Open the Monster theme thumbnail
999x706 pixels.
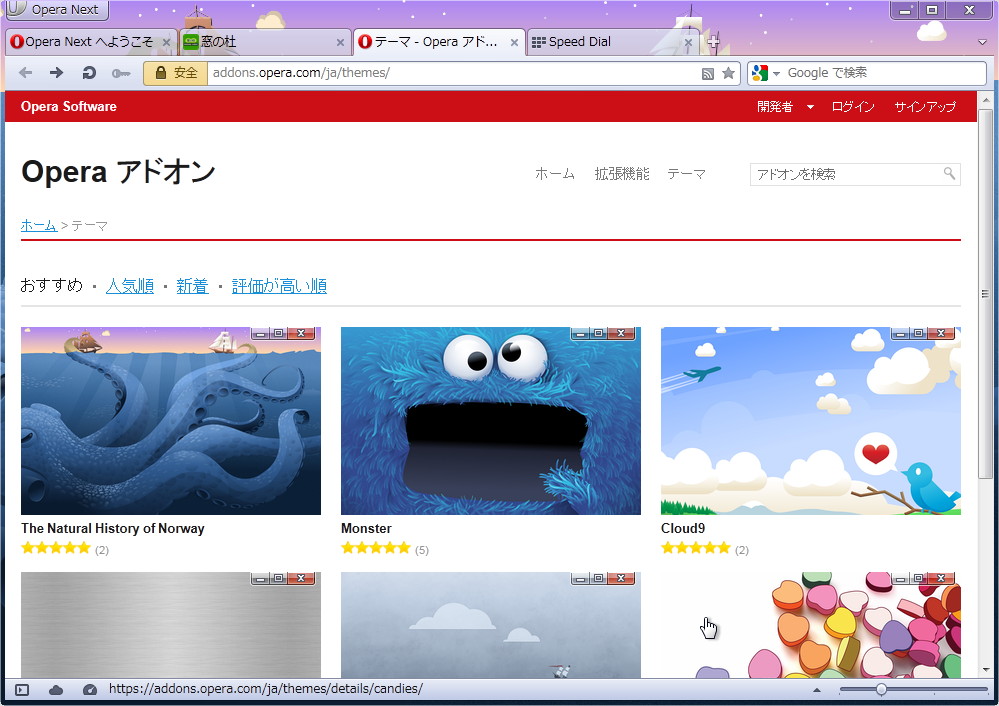pos(489,420)
